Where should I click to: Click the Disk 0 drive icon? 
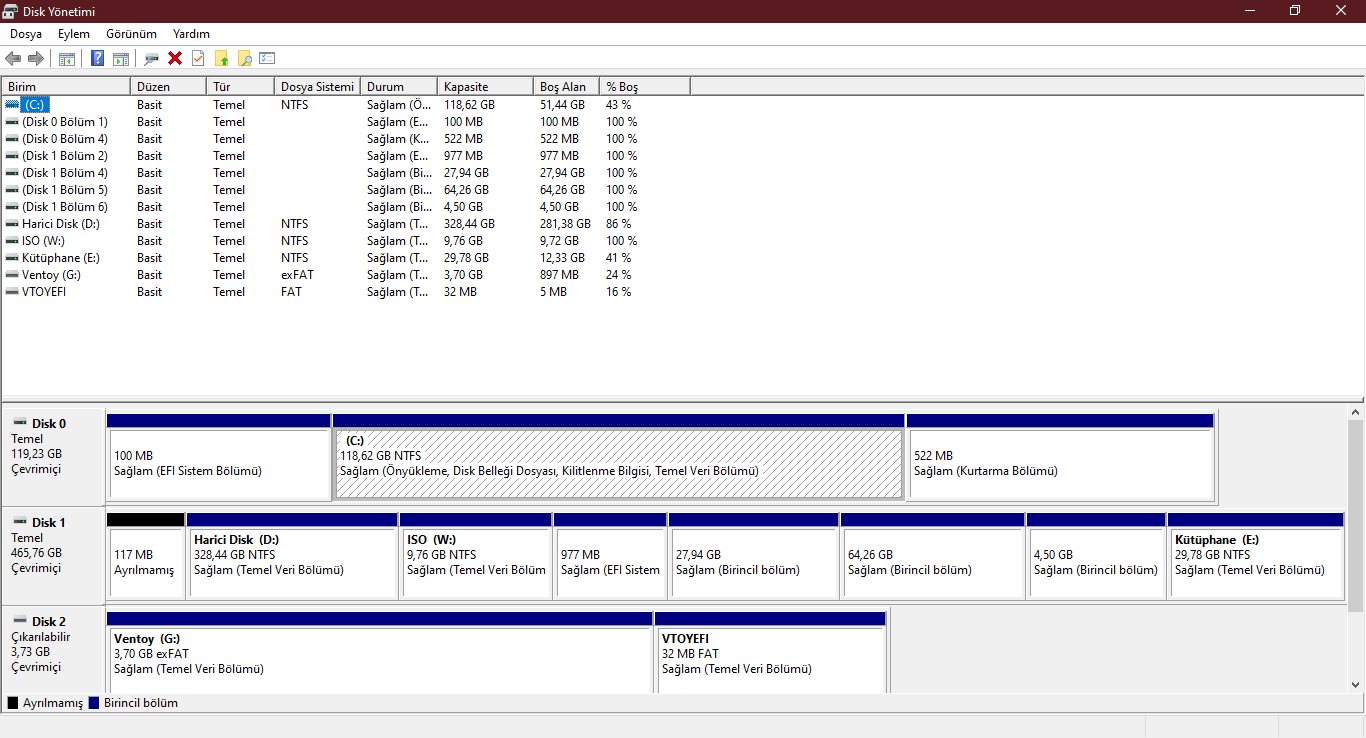tap(20, 423)
